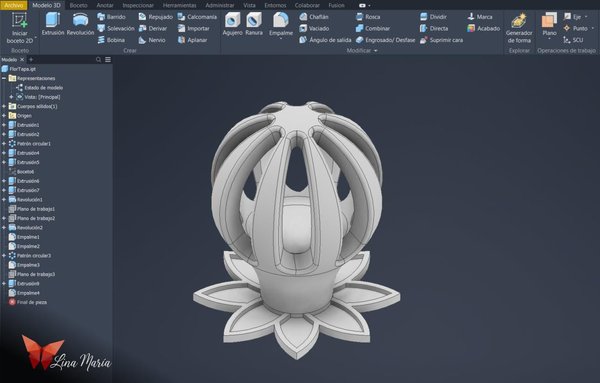The height and width of the screenshot is (383, 600).
Task: Select Final de pieza marker
Action: (x=28, y=302)
